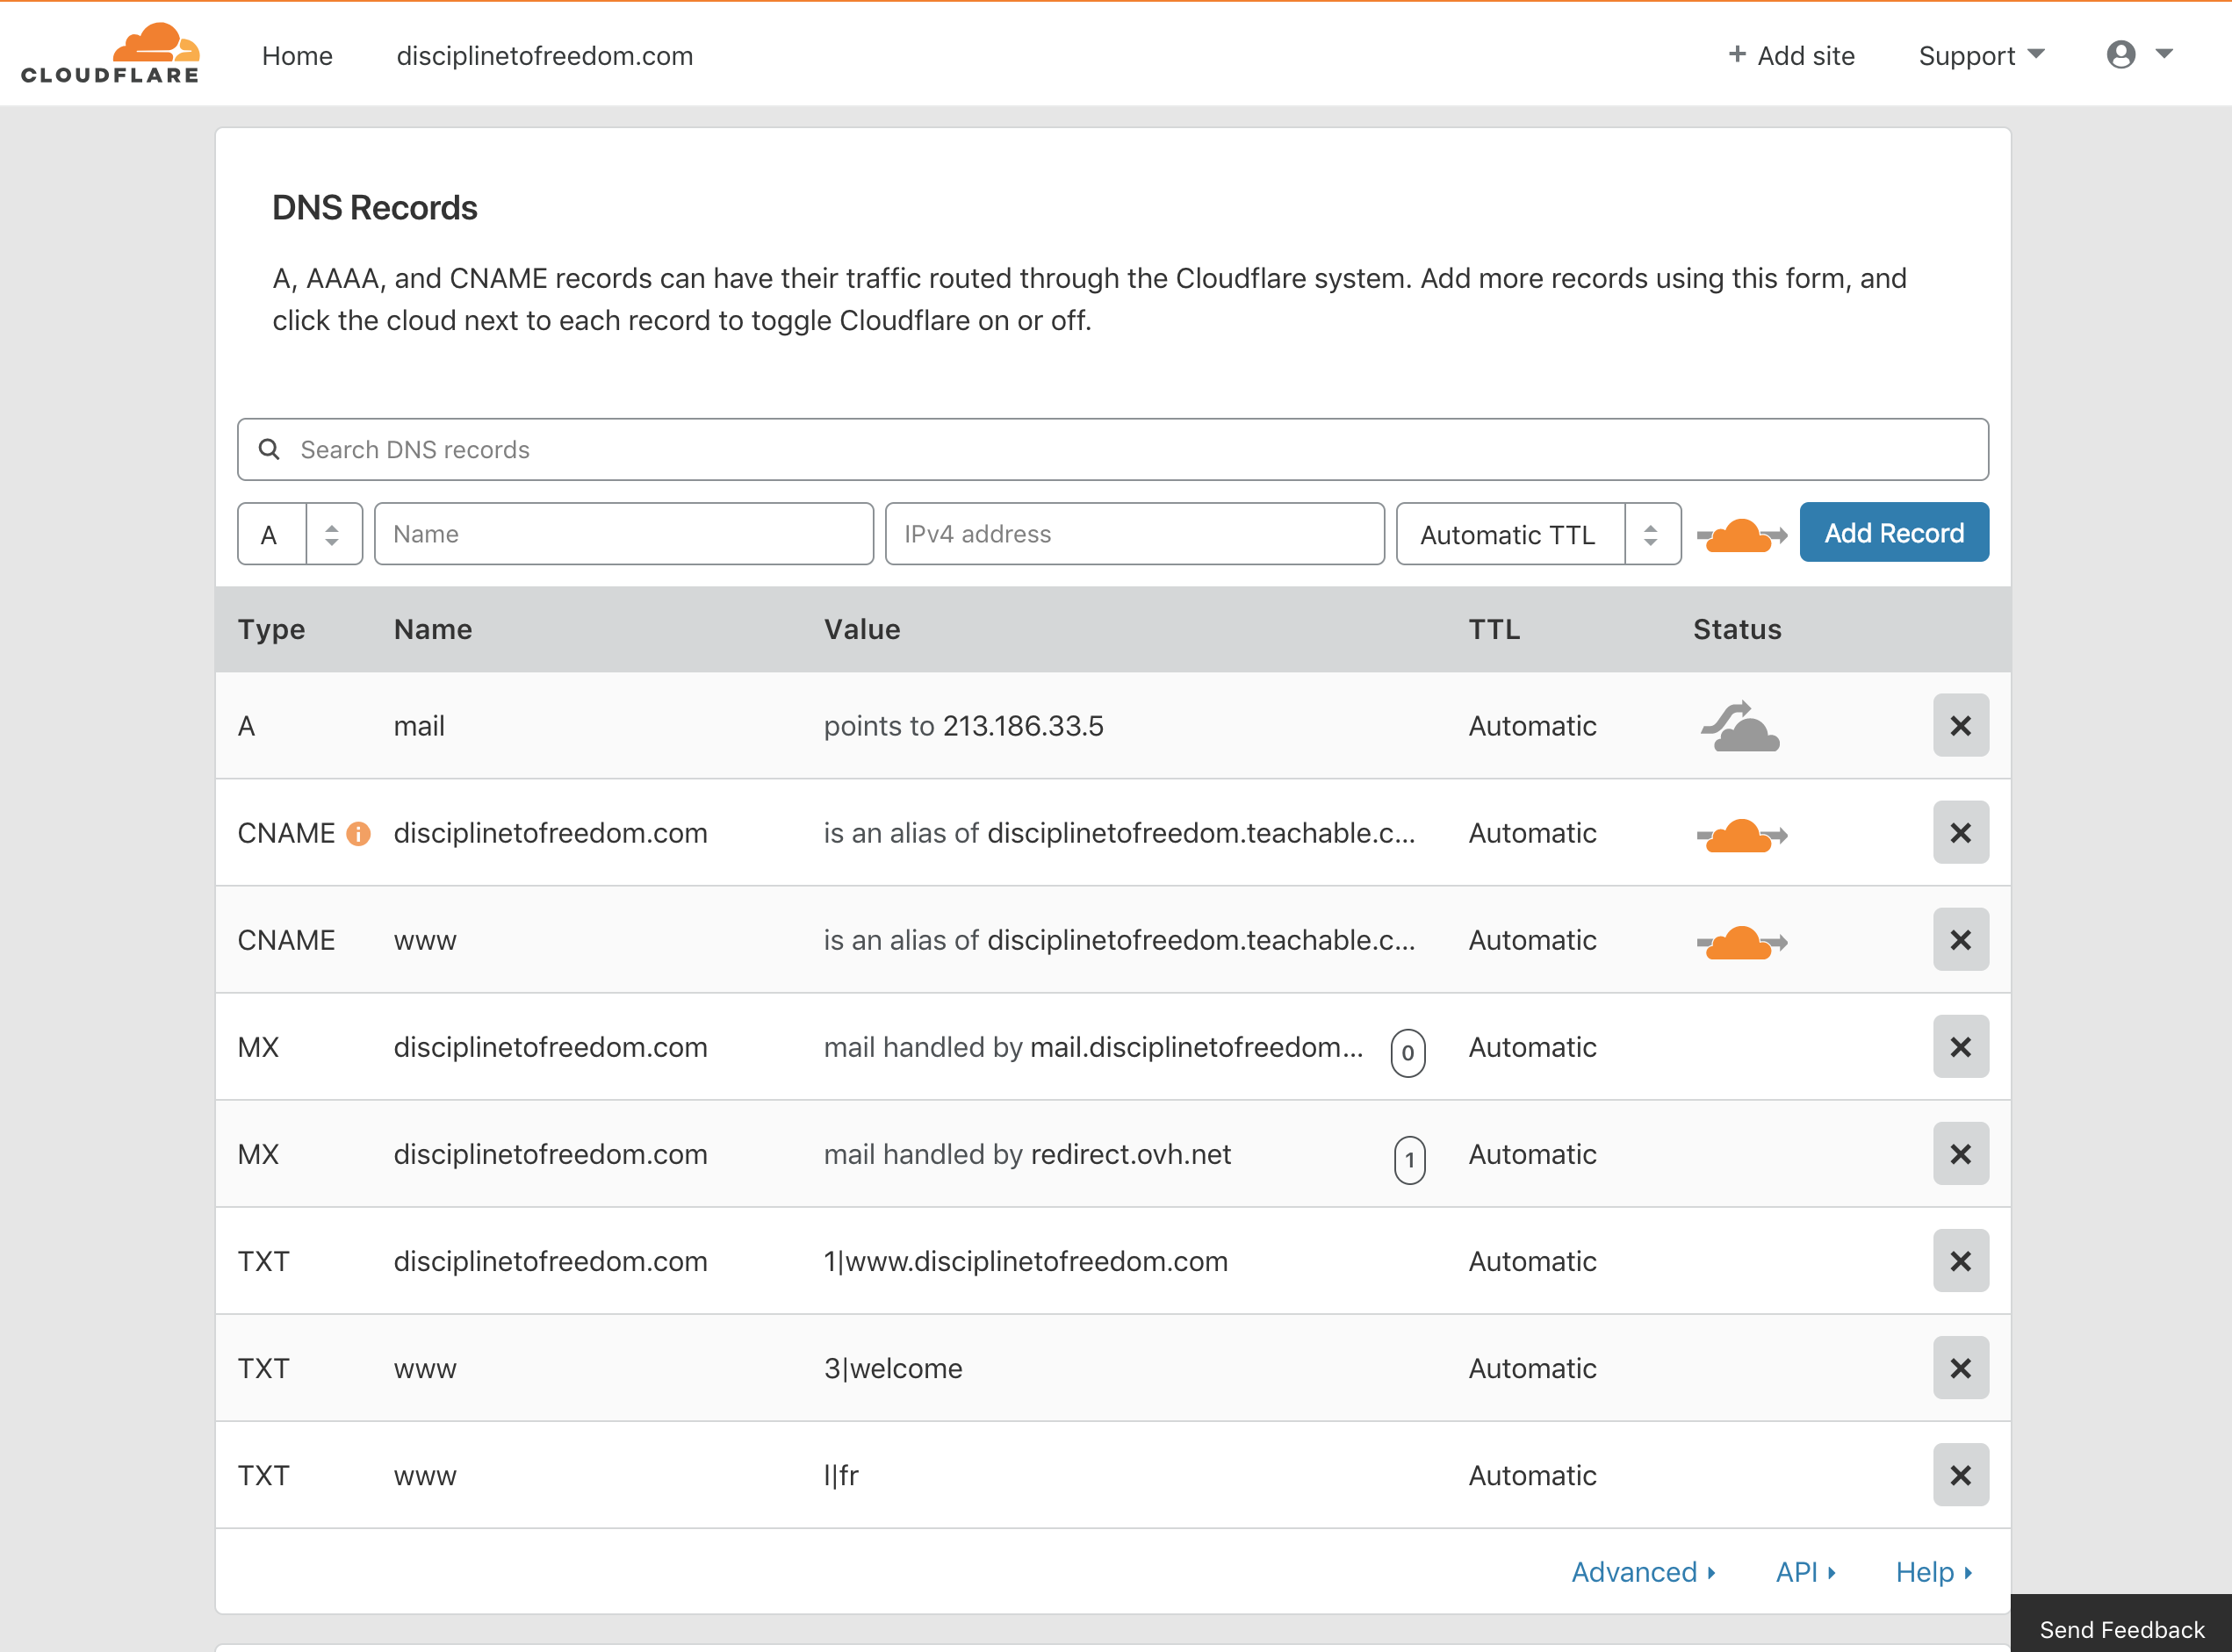The image size is (2232, 1652).
Task: Delete the www CNAME record
Action: pyautogui.click(x=1960, y=940)
